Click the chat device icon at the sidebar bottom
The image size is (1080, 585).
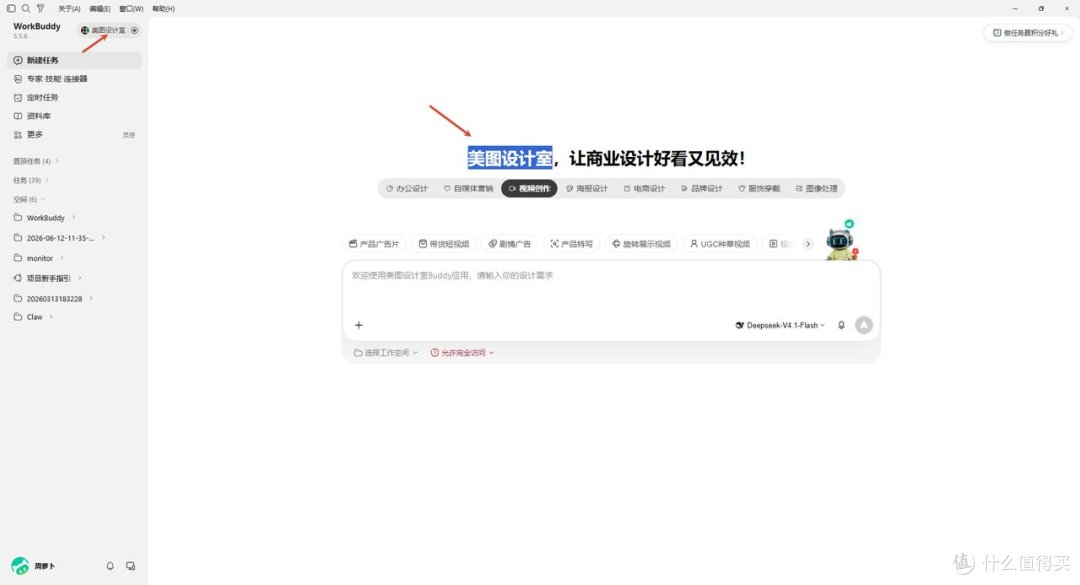tap(130, 566)
